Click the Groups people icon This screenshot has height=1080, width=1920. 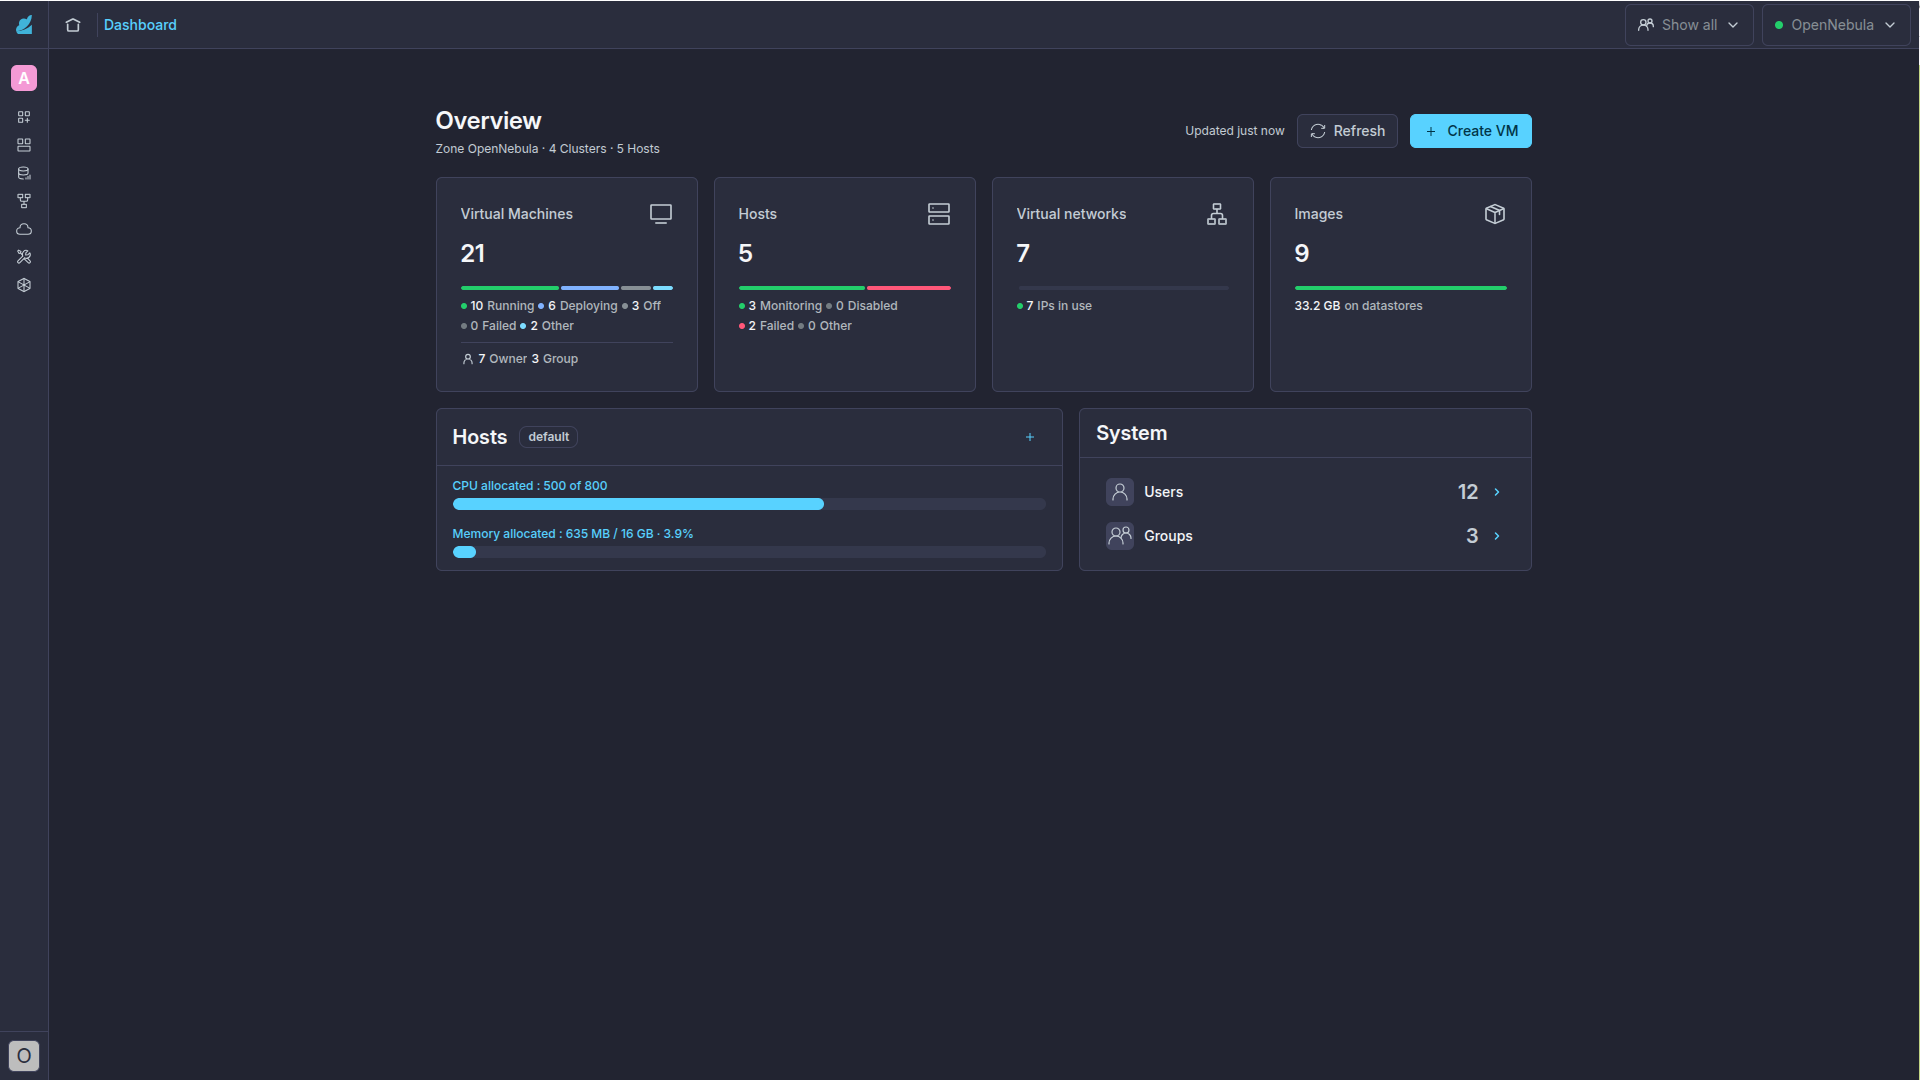coord(1120,536)
